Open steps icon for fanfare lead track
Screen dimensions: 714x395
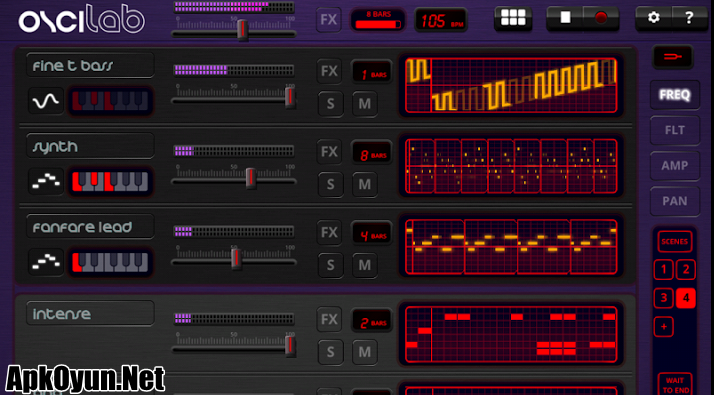click(x=46, y=262)
